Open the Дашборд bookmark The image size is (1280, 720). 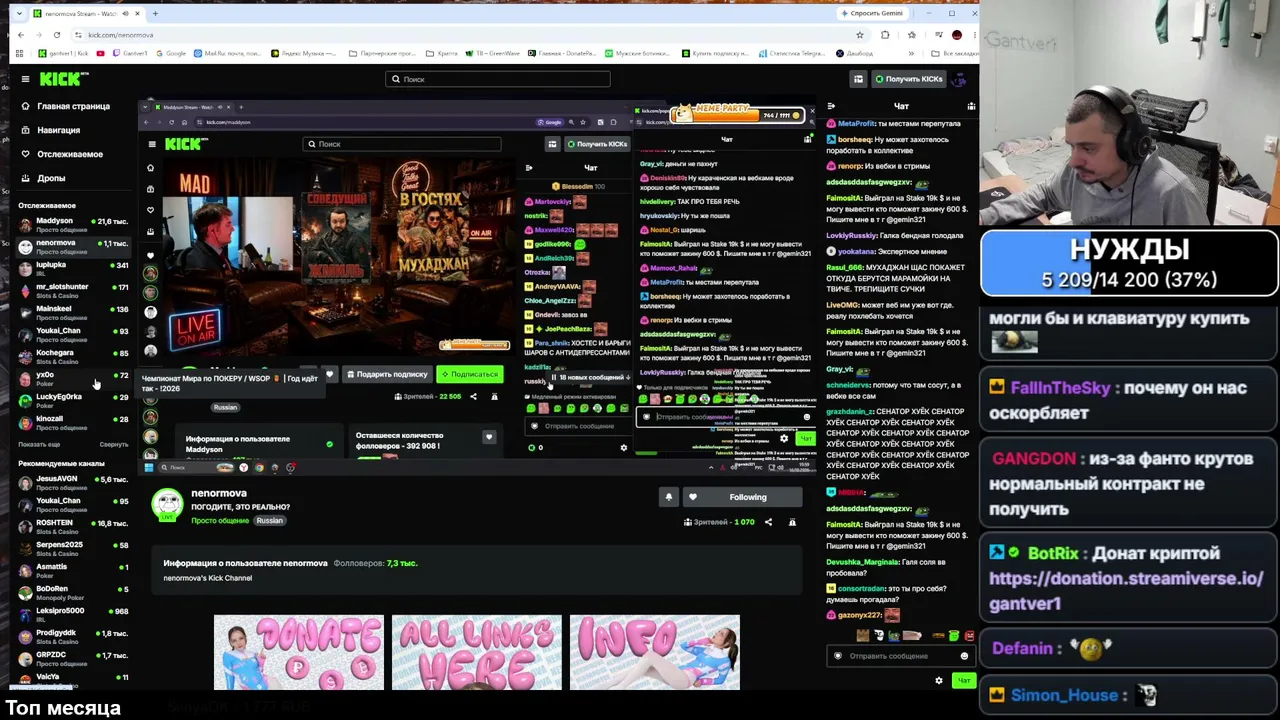853,53
